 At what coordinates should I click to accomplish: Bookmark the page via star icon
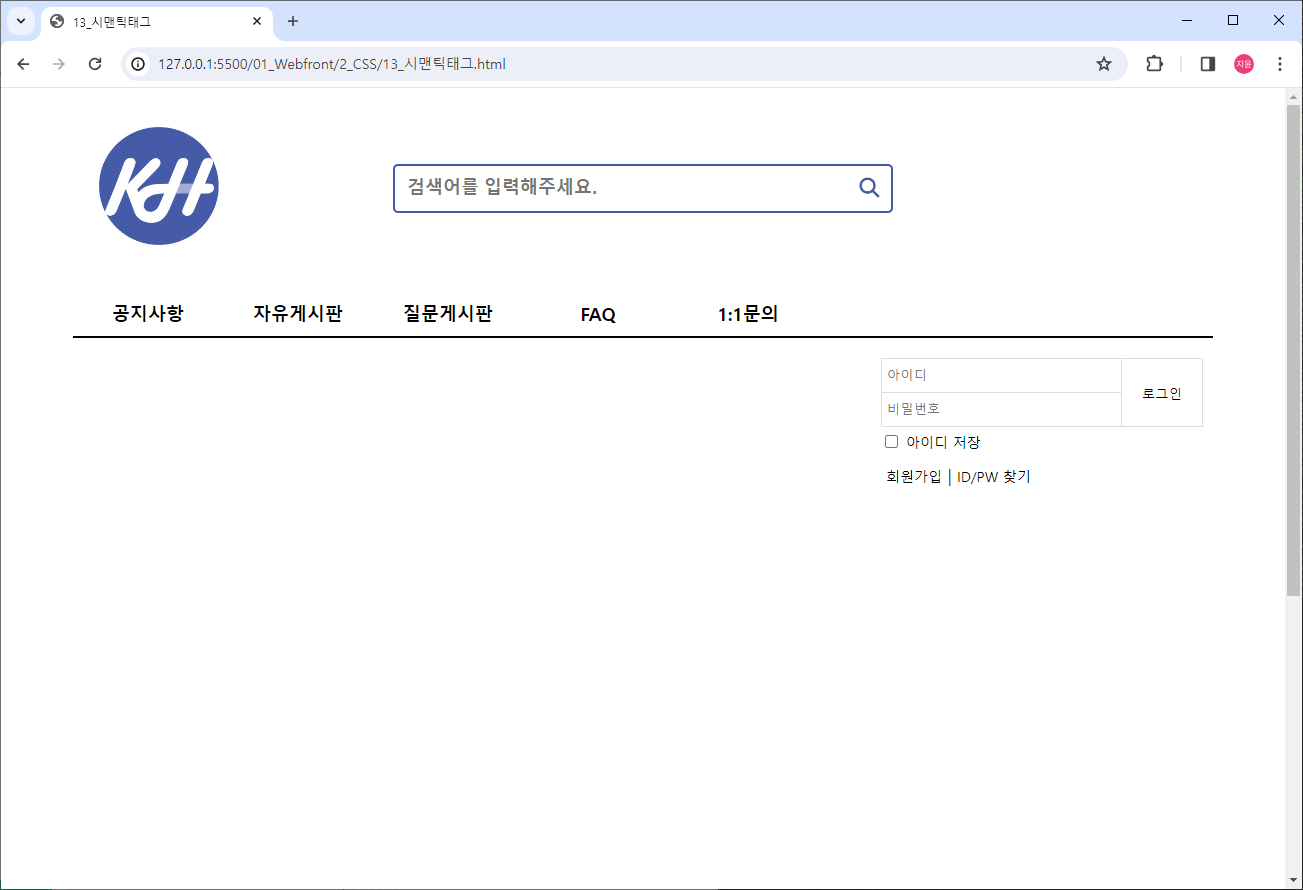[x=1103, y=63]
